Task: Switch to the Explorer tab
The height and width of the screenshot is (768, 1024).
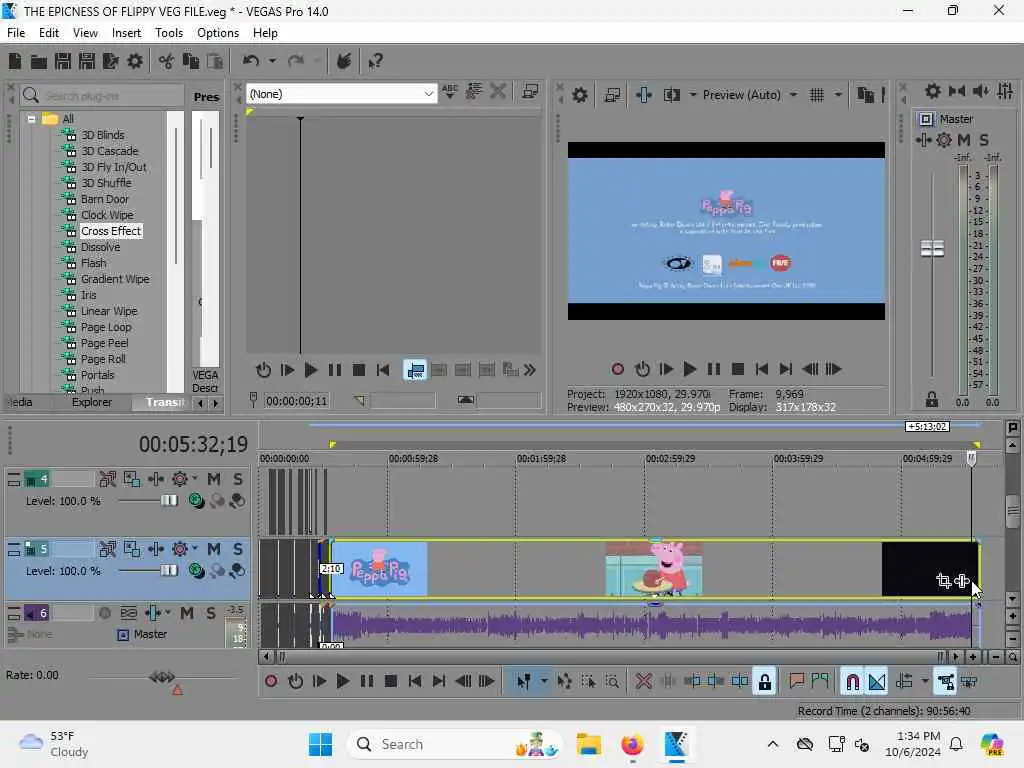Action: tap(91, 402)
